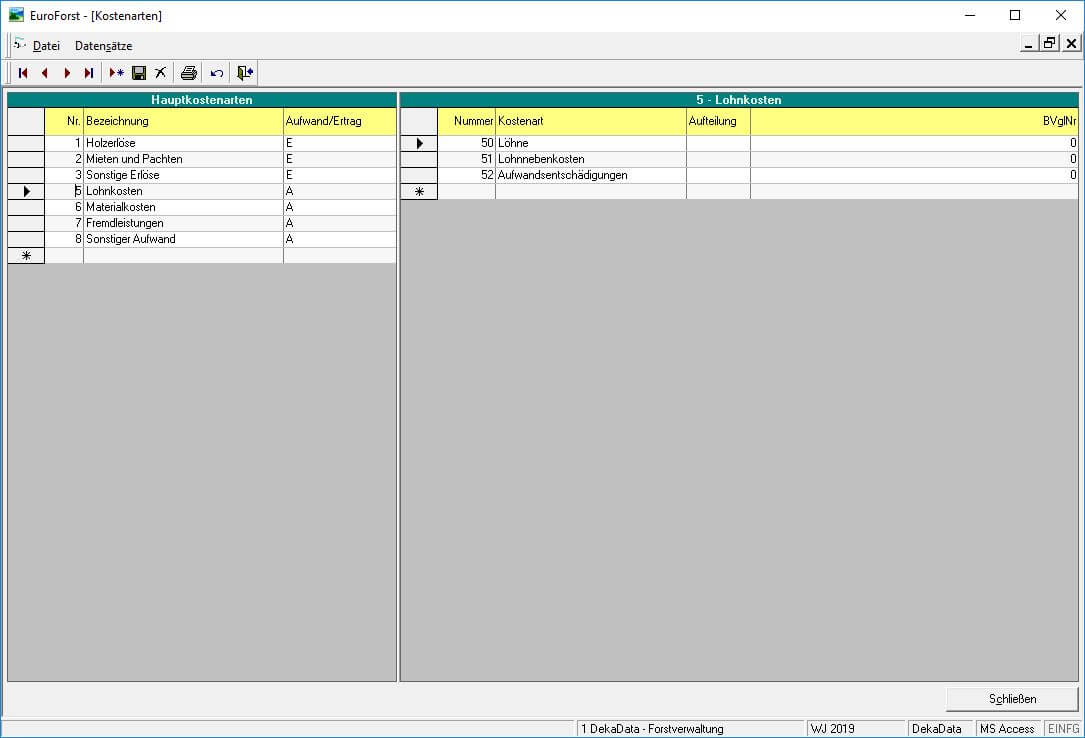Go to next record arrow
1085x738 pixels.
pyautogui.click(x=67, y=73)
